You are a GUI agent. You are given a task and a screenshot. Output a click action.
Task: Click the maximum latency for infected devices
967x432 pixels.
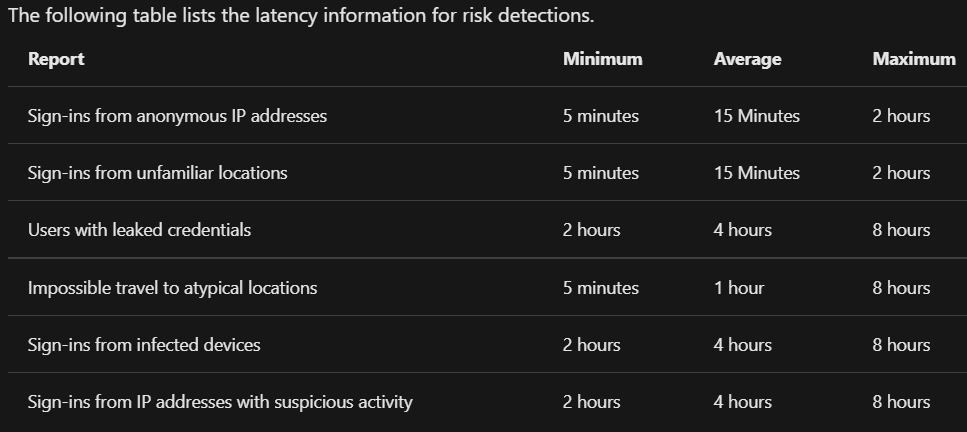coord(900,345)
